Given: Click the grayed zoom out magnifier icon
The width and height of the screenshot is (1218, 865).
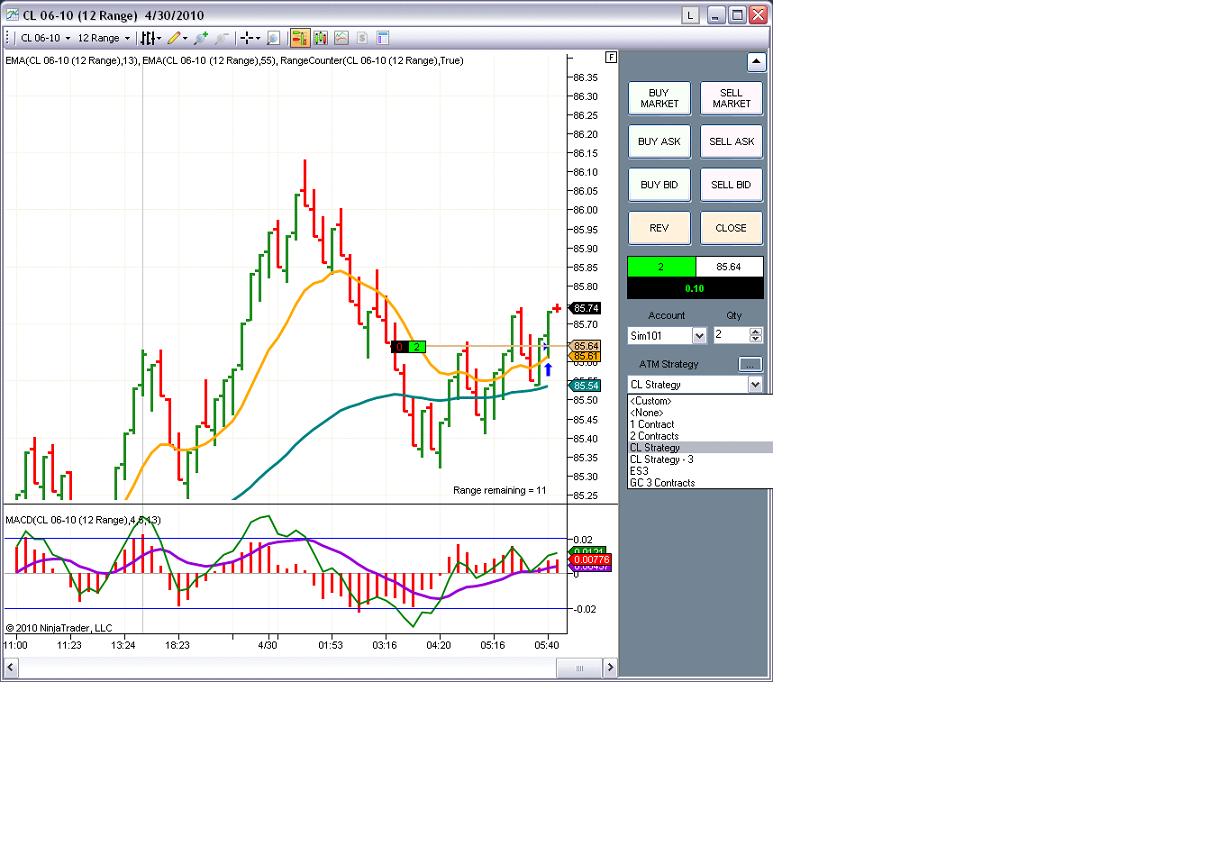Looking at the screenshot, I should 222,38.
